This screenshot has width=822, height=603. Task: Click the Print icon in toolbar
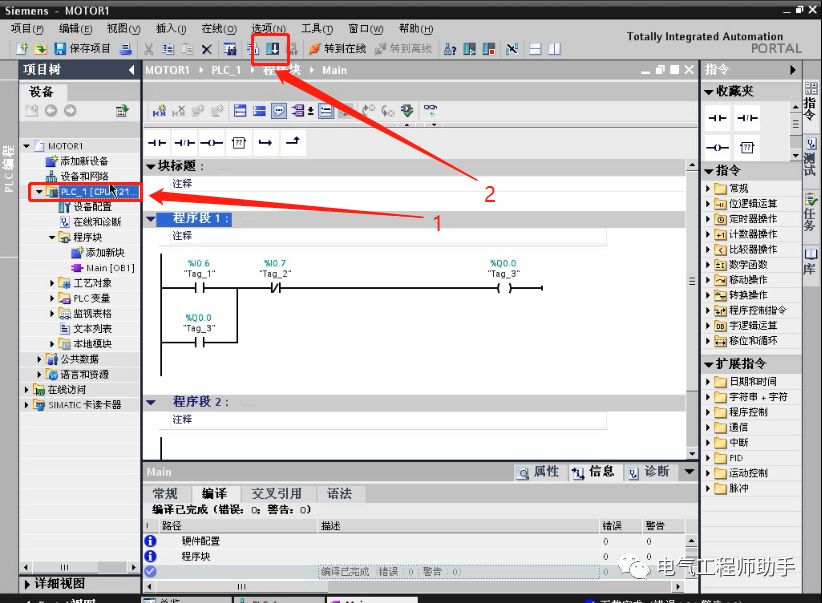(126, 49)
